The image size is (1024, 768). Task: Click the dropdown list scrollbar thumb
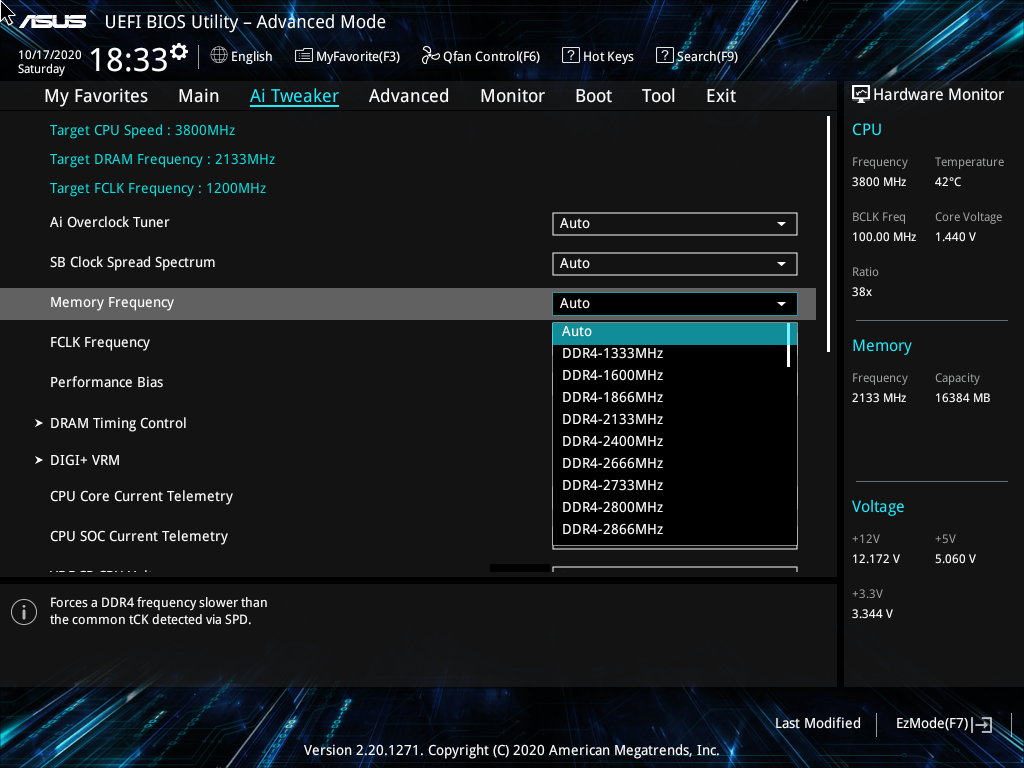[789, 345]
